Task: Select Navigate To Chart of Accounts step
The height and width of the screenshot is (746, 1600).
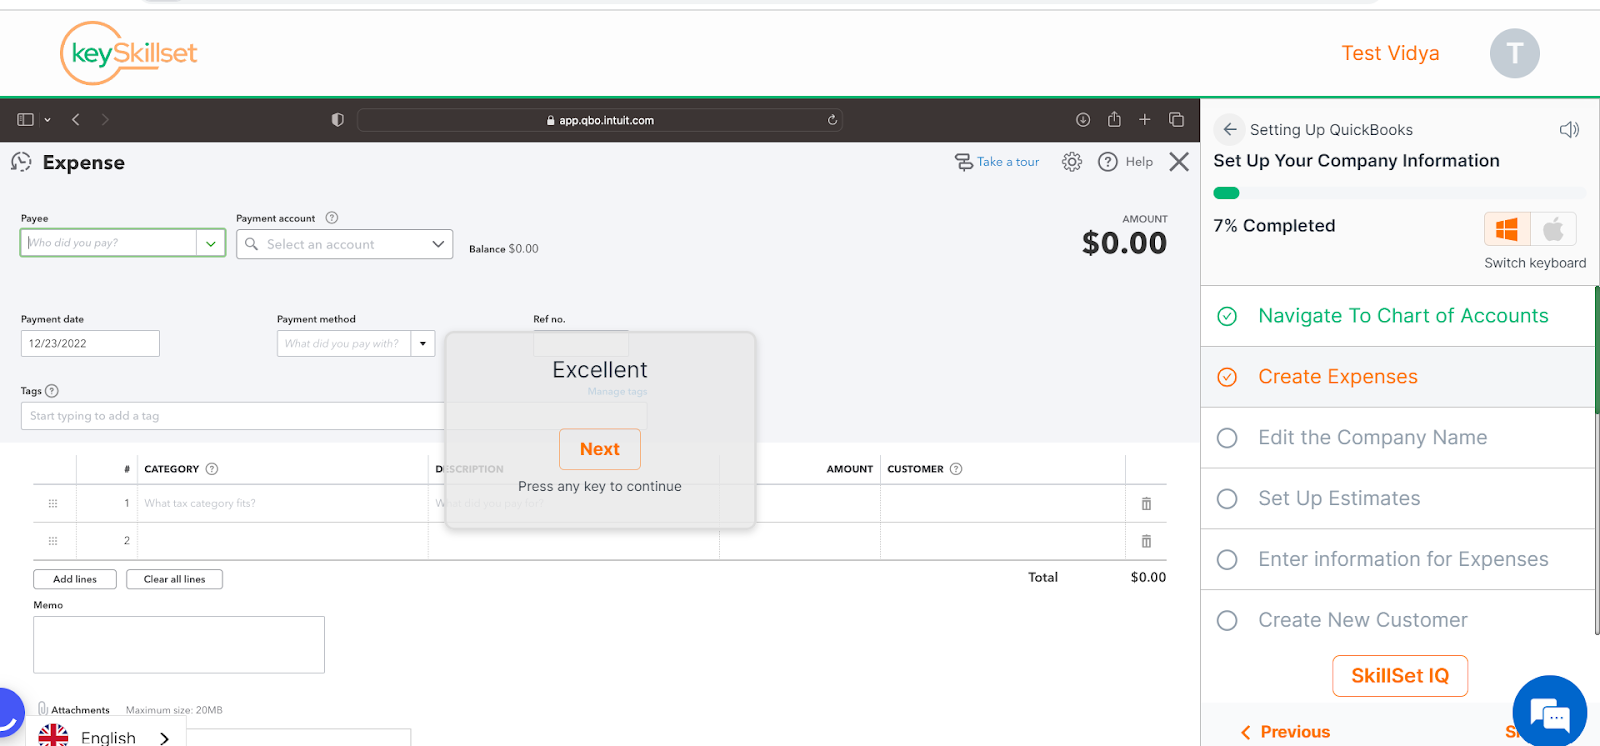Action: pos(1397,316)
